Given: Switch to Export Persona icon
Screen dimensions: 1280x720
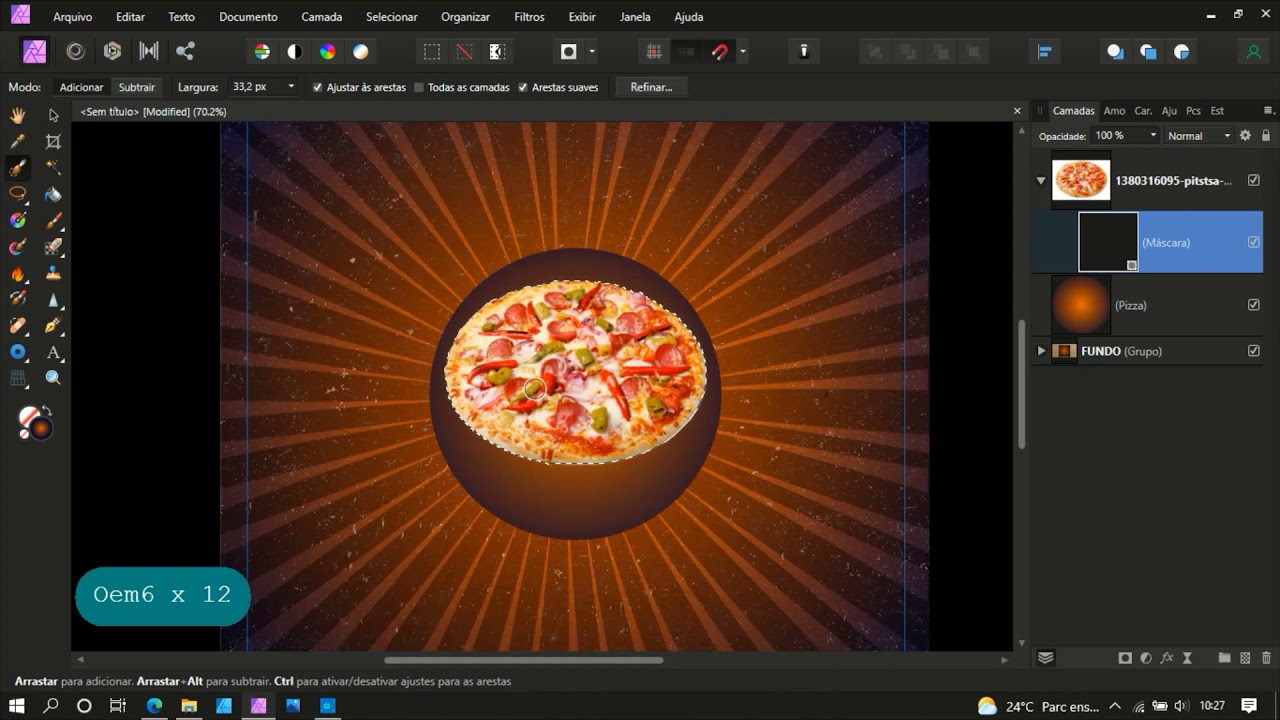Looking at the screenshot, I should point(185,52).
